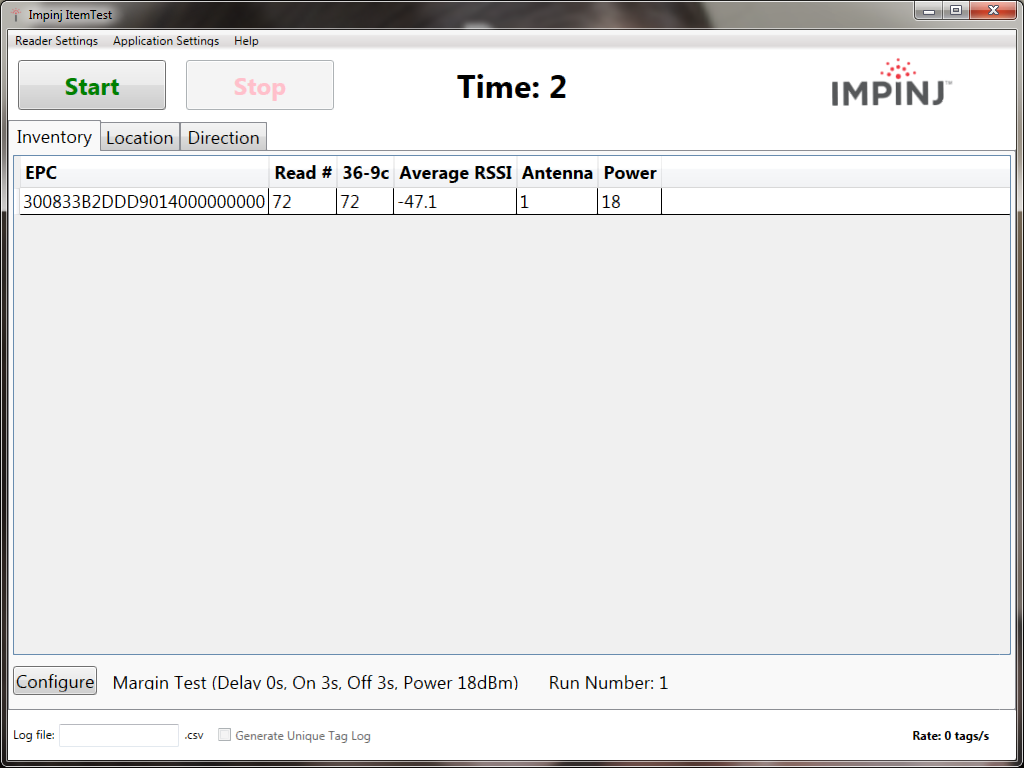Click the green Start button
The height and width of the screenshot is (768, 1024).
click(x=92, y=85)
